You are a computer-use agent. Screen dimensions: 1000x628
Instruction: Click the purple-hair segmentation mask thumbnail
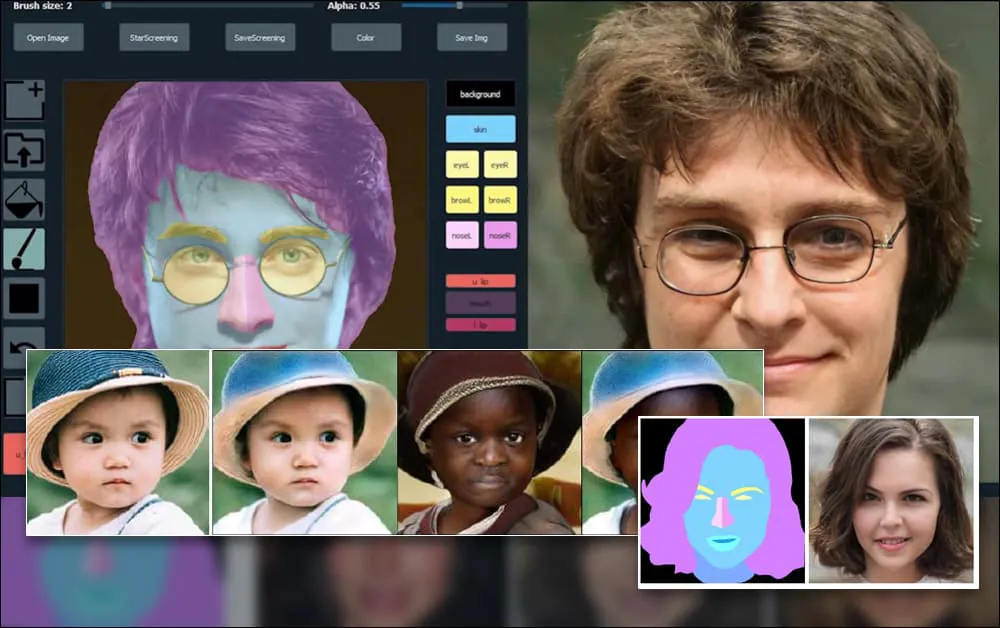[x=723, y=501]
